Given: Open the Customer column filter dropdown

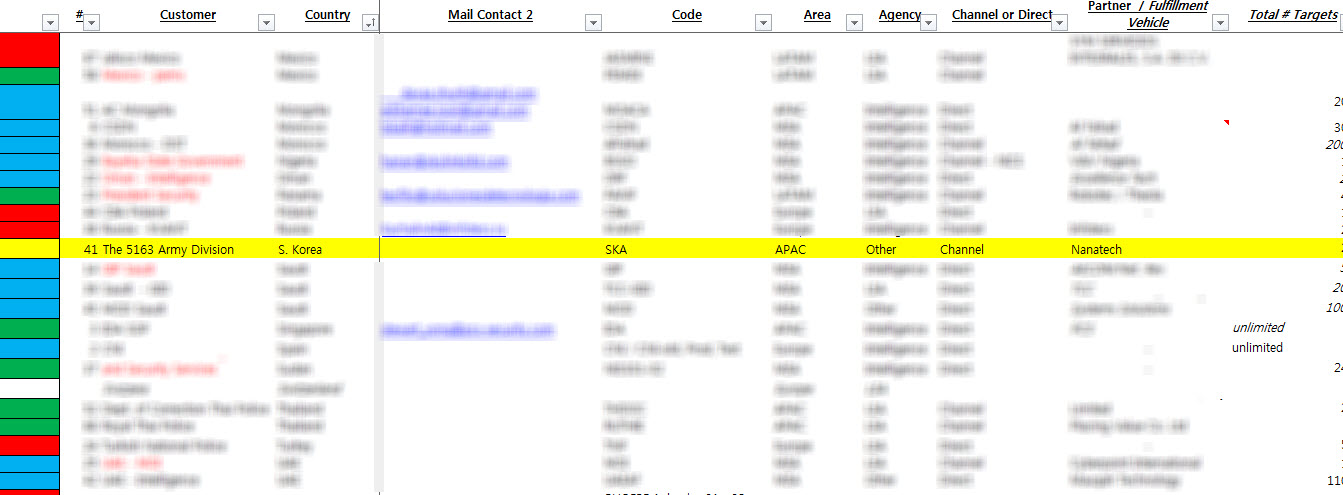Looking at the screenshot, I should tap(265, 22).
